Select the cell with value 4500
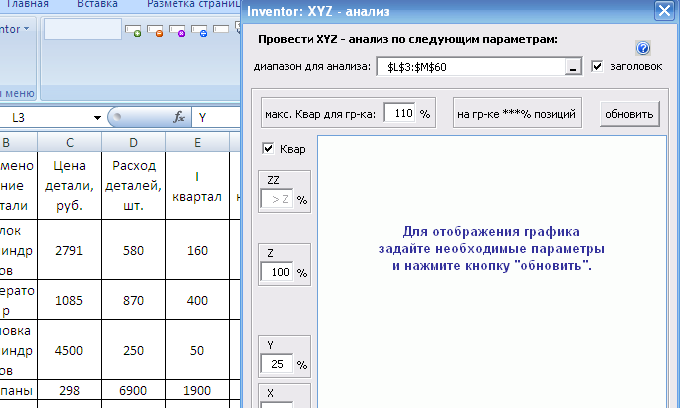Image resolution: width=680 pixels, height=408 pixels. tap(69, 350)
